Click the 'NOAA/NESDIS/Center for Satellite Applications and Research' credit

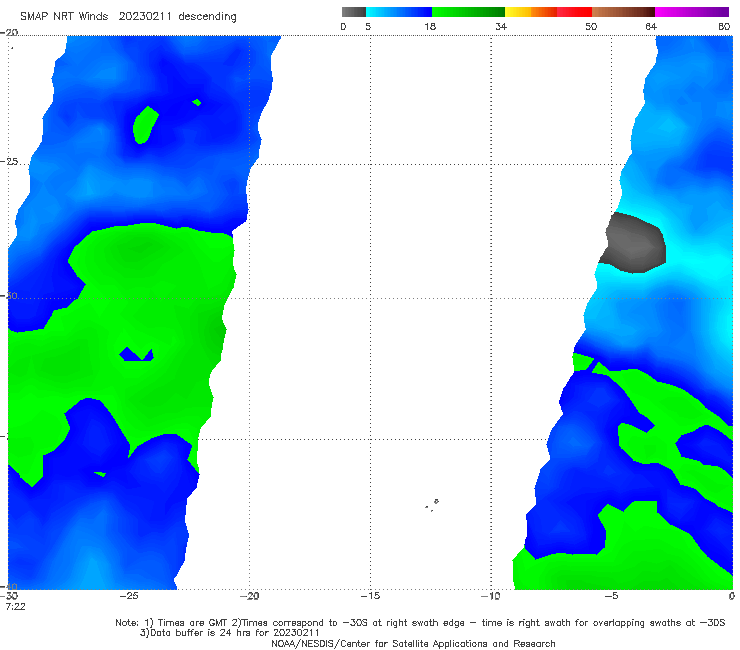(413, 644)
